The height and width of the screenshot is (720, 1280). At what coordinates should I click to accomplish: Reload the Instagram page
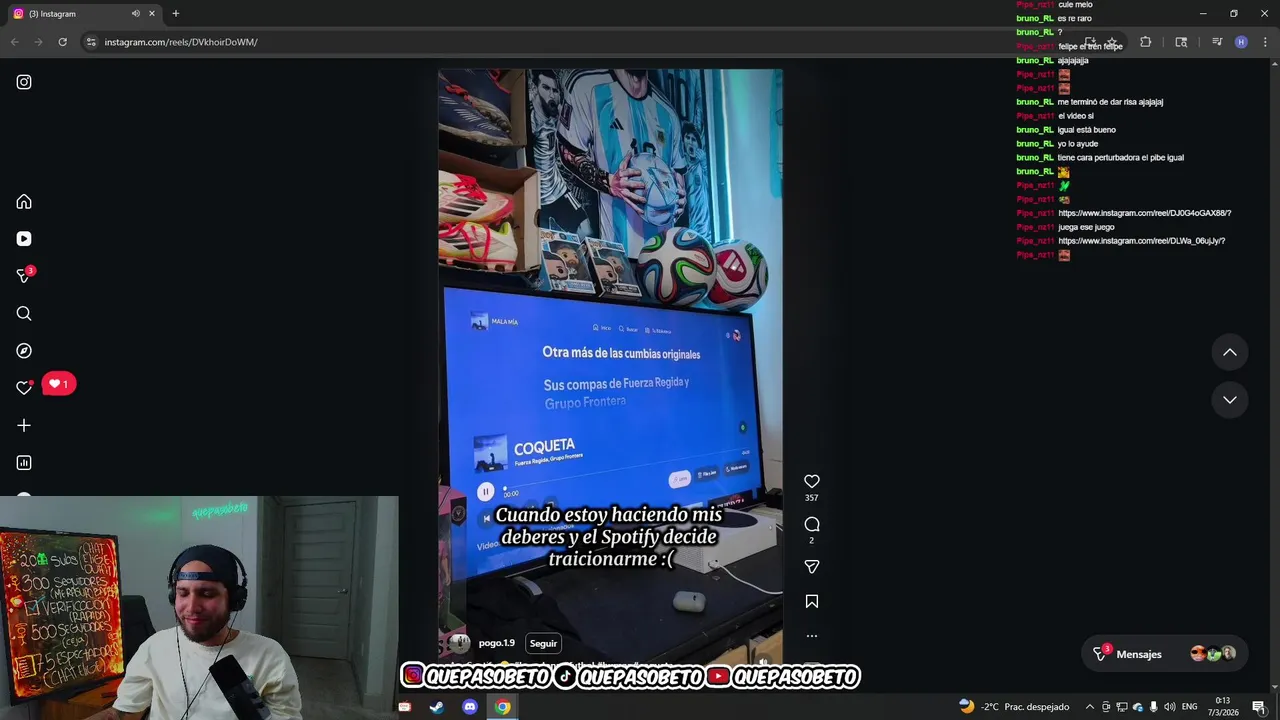point(62,42)
